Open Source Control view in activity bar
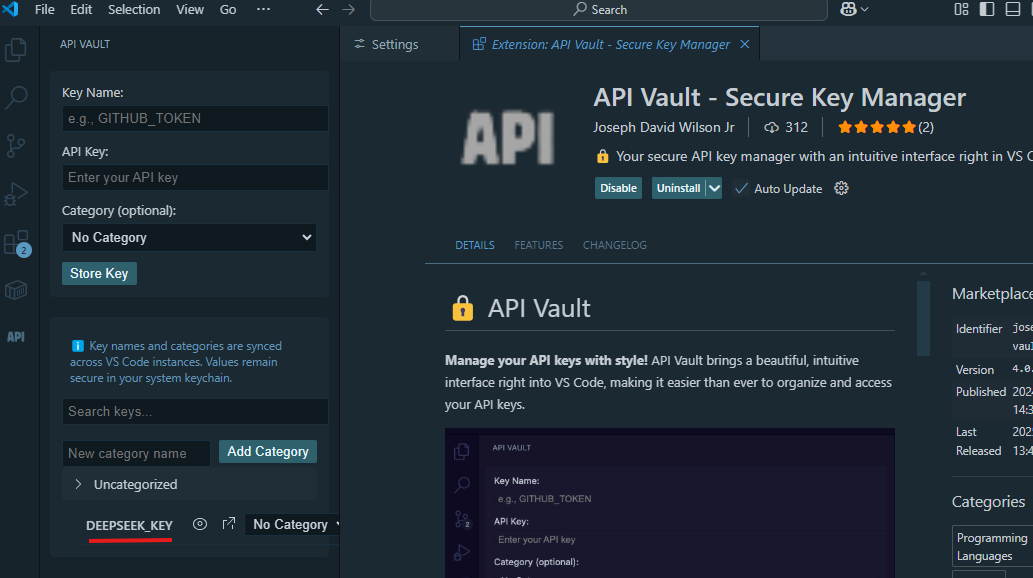Image resolution: width=1033 pixels, height=578 pixels. (16, 146)
